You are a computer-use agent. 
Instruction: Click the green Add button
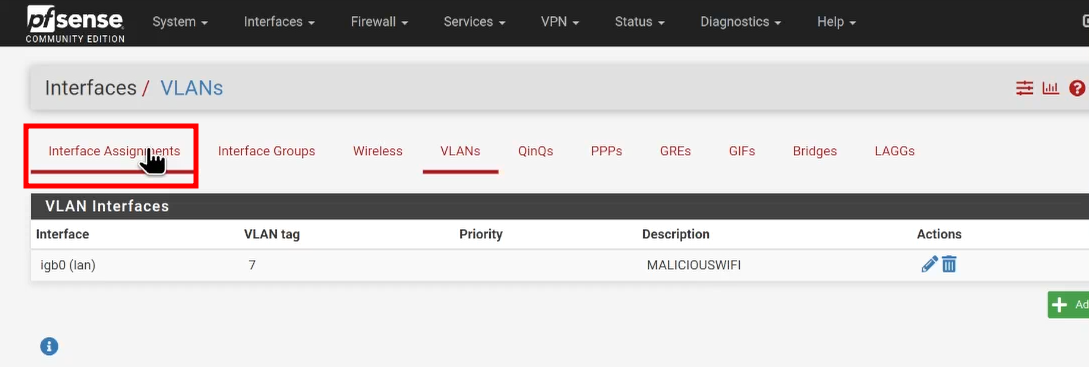pos(1069,304)
